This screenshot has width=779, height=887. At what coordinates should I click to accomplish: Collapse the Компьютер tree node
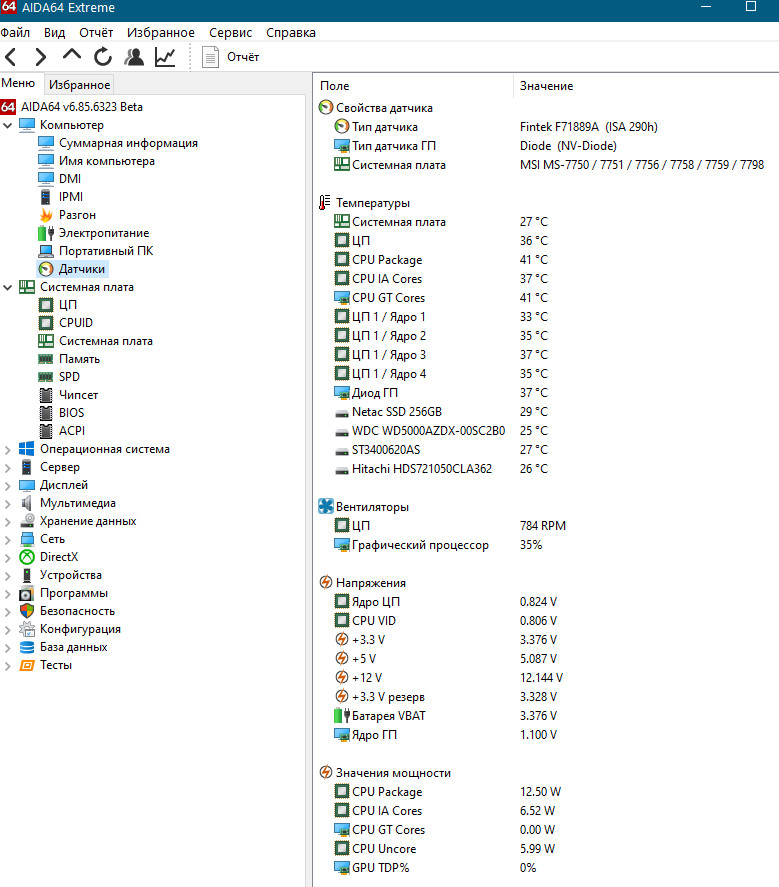tap(7, 125)
